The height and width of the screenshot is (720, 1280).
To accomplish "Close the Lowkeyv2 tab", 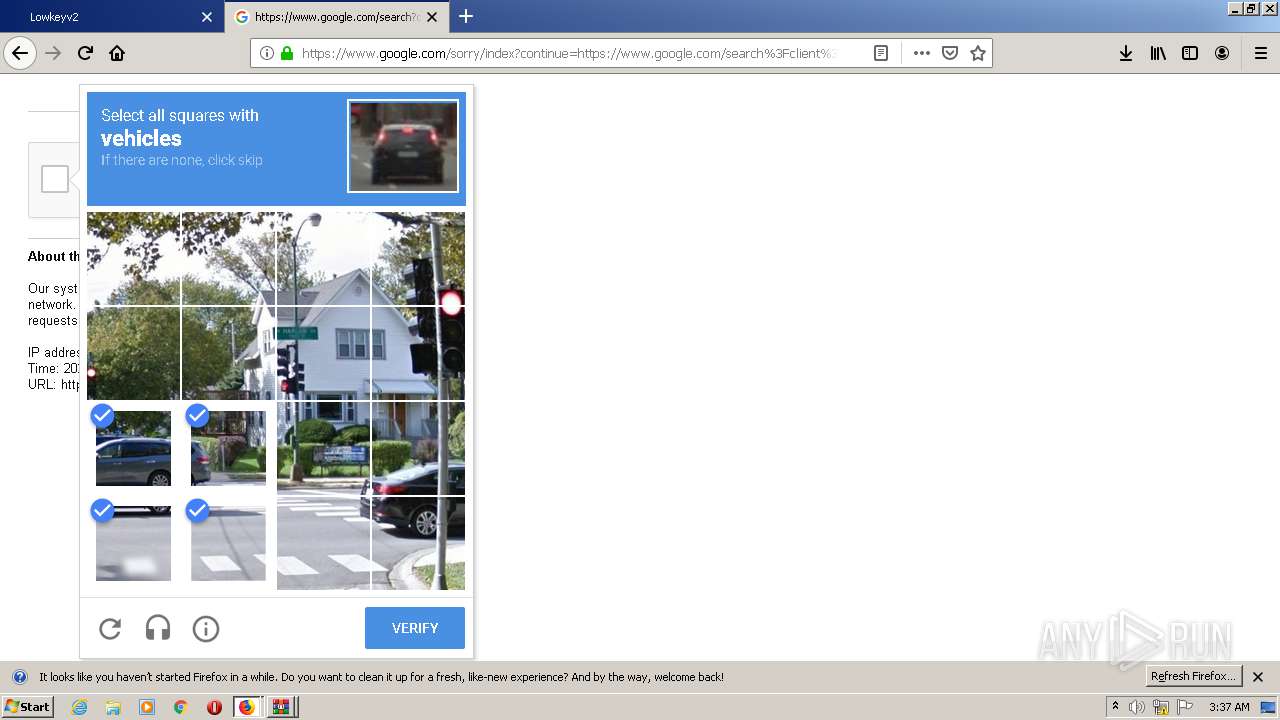I will (x=207, y=17).
